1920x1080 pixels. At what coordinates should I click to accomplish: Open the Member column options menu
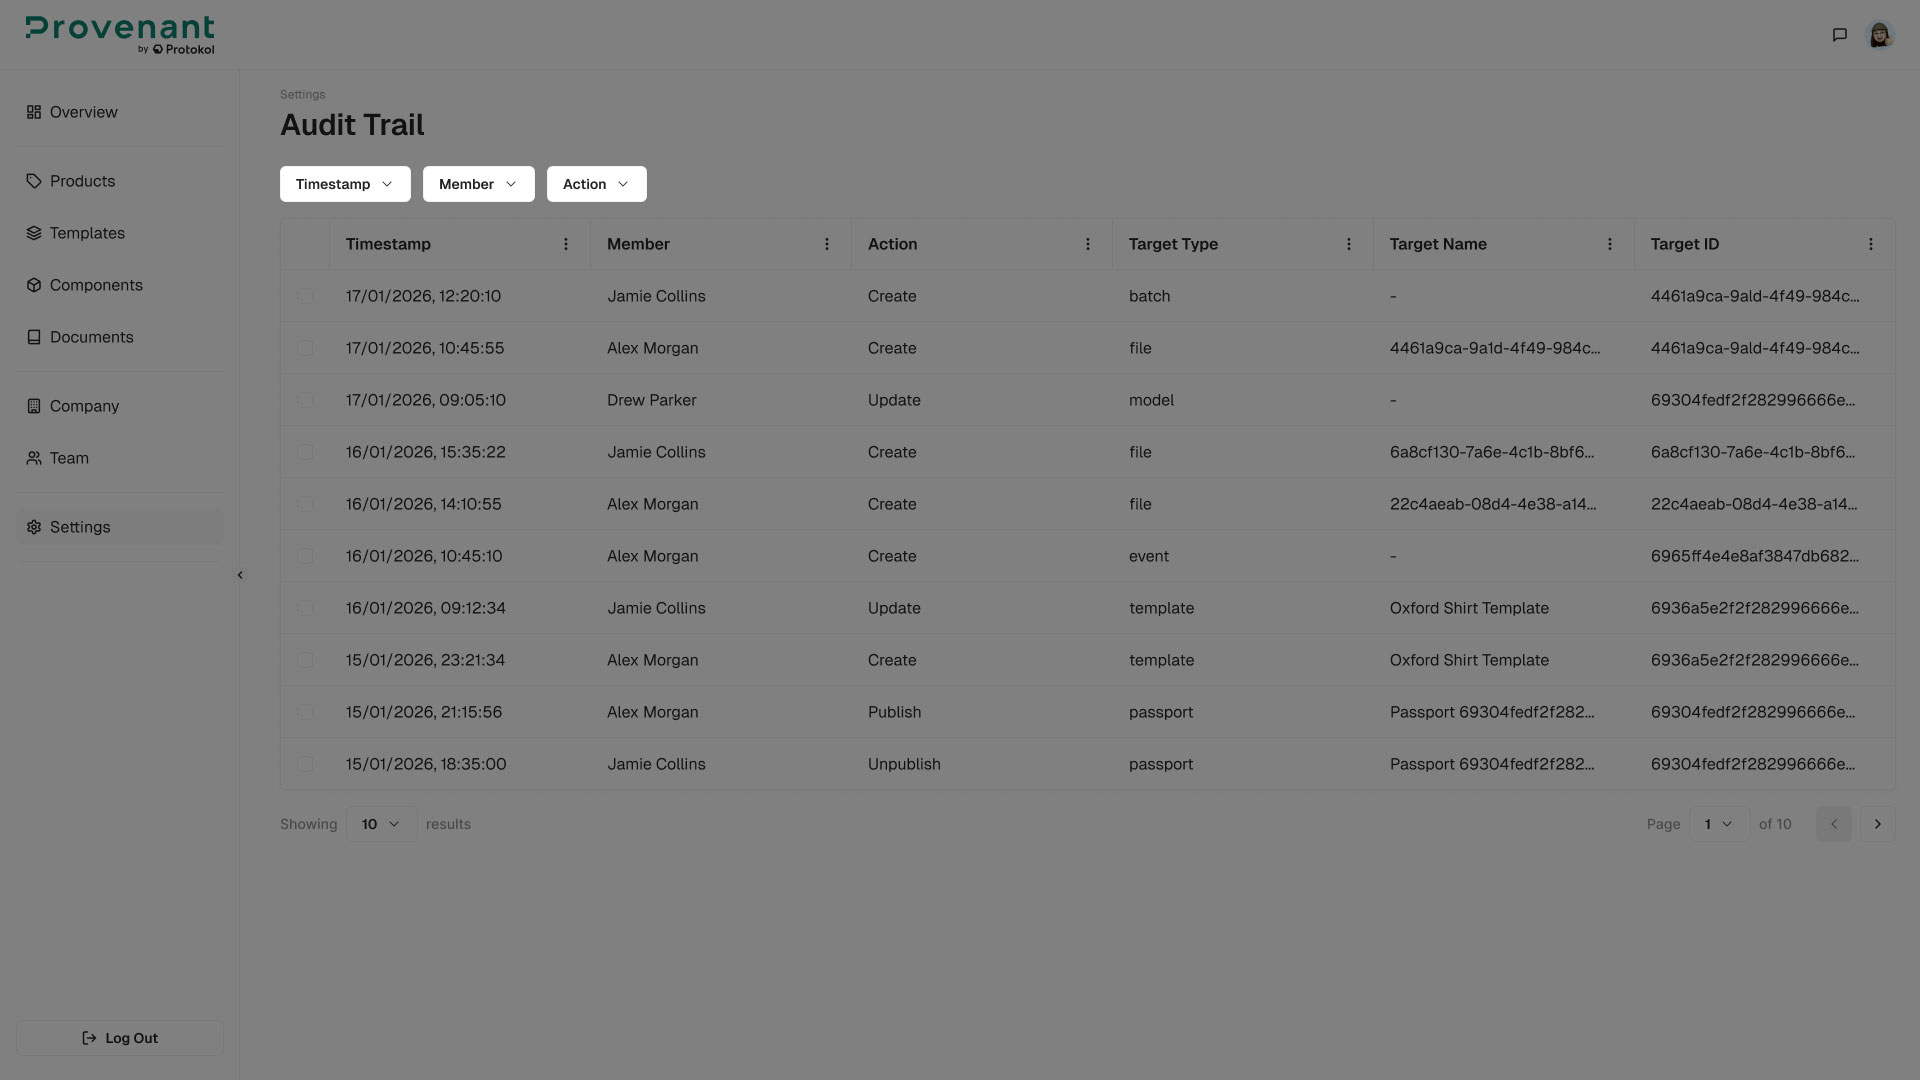click(827, 244)
